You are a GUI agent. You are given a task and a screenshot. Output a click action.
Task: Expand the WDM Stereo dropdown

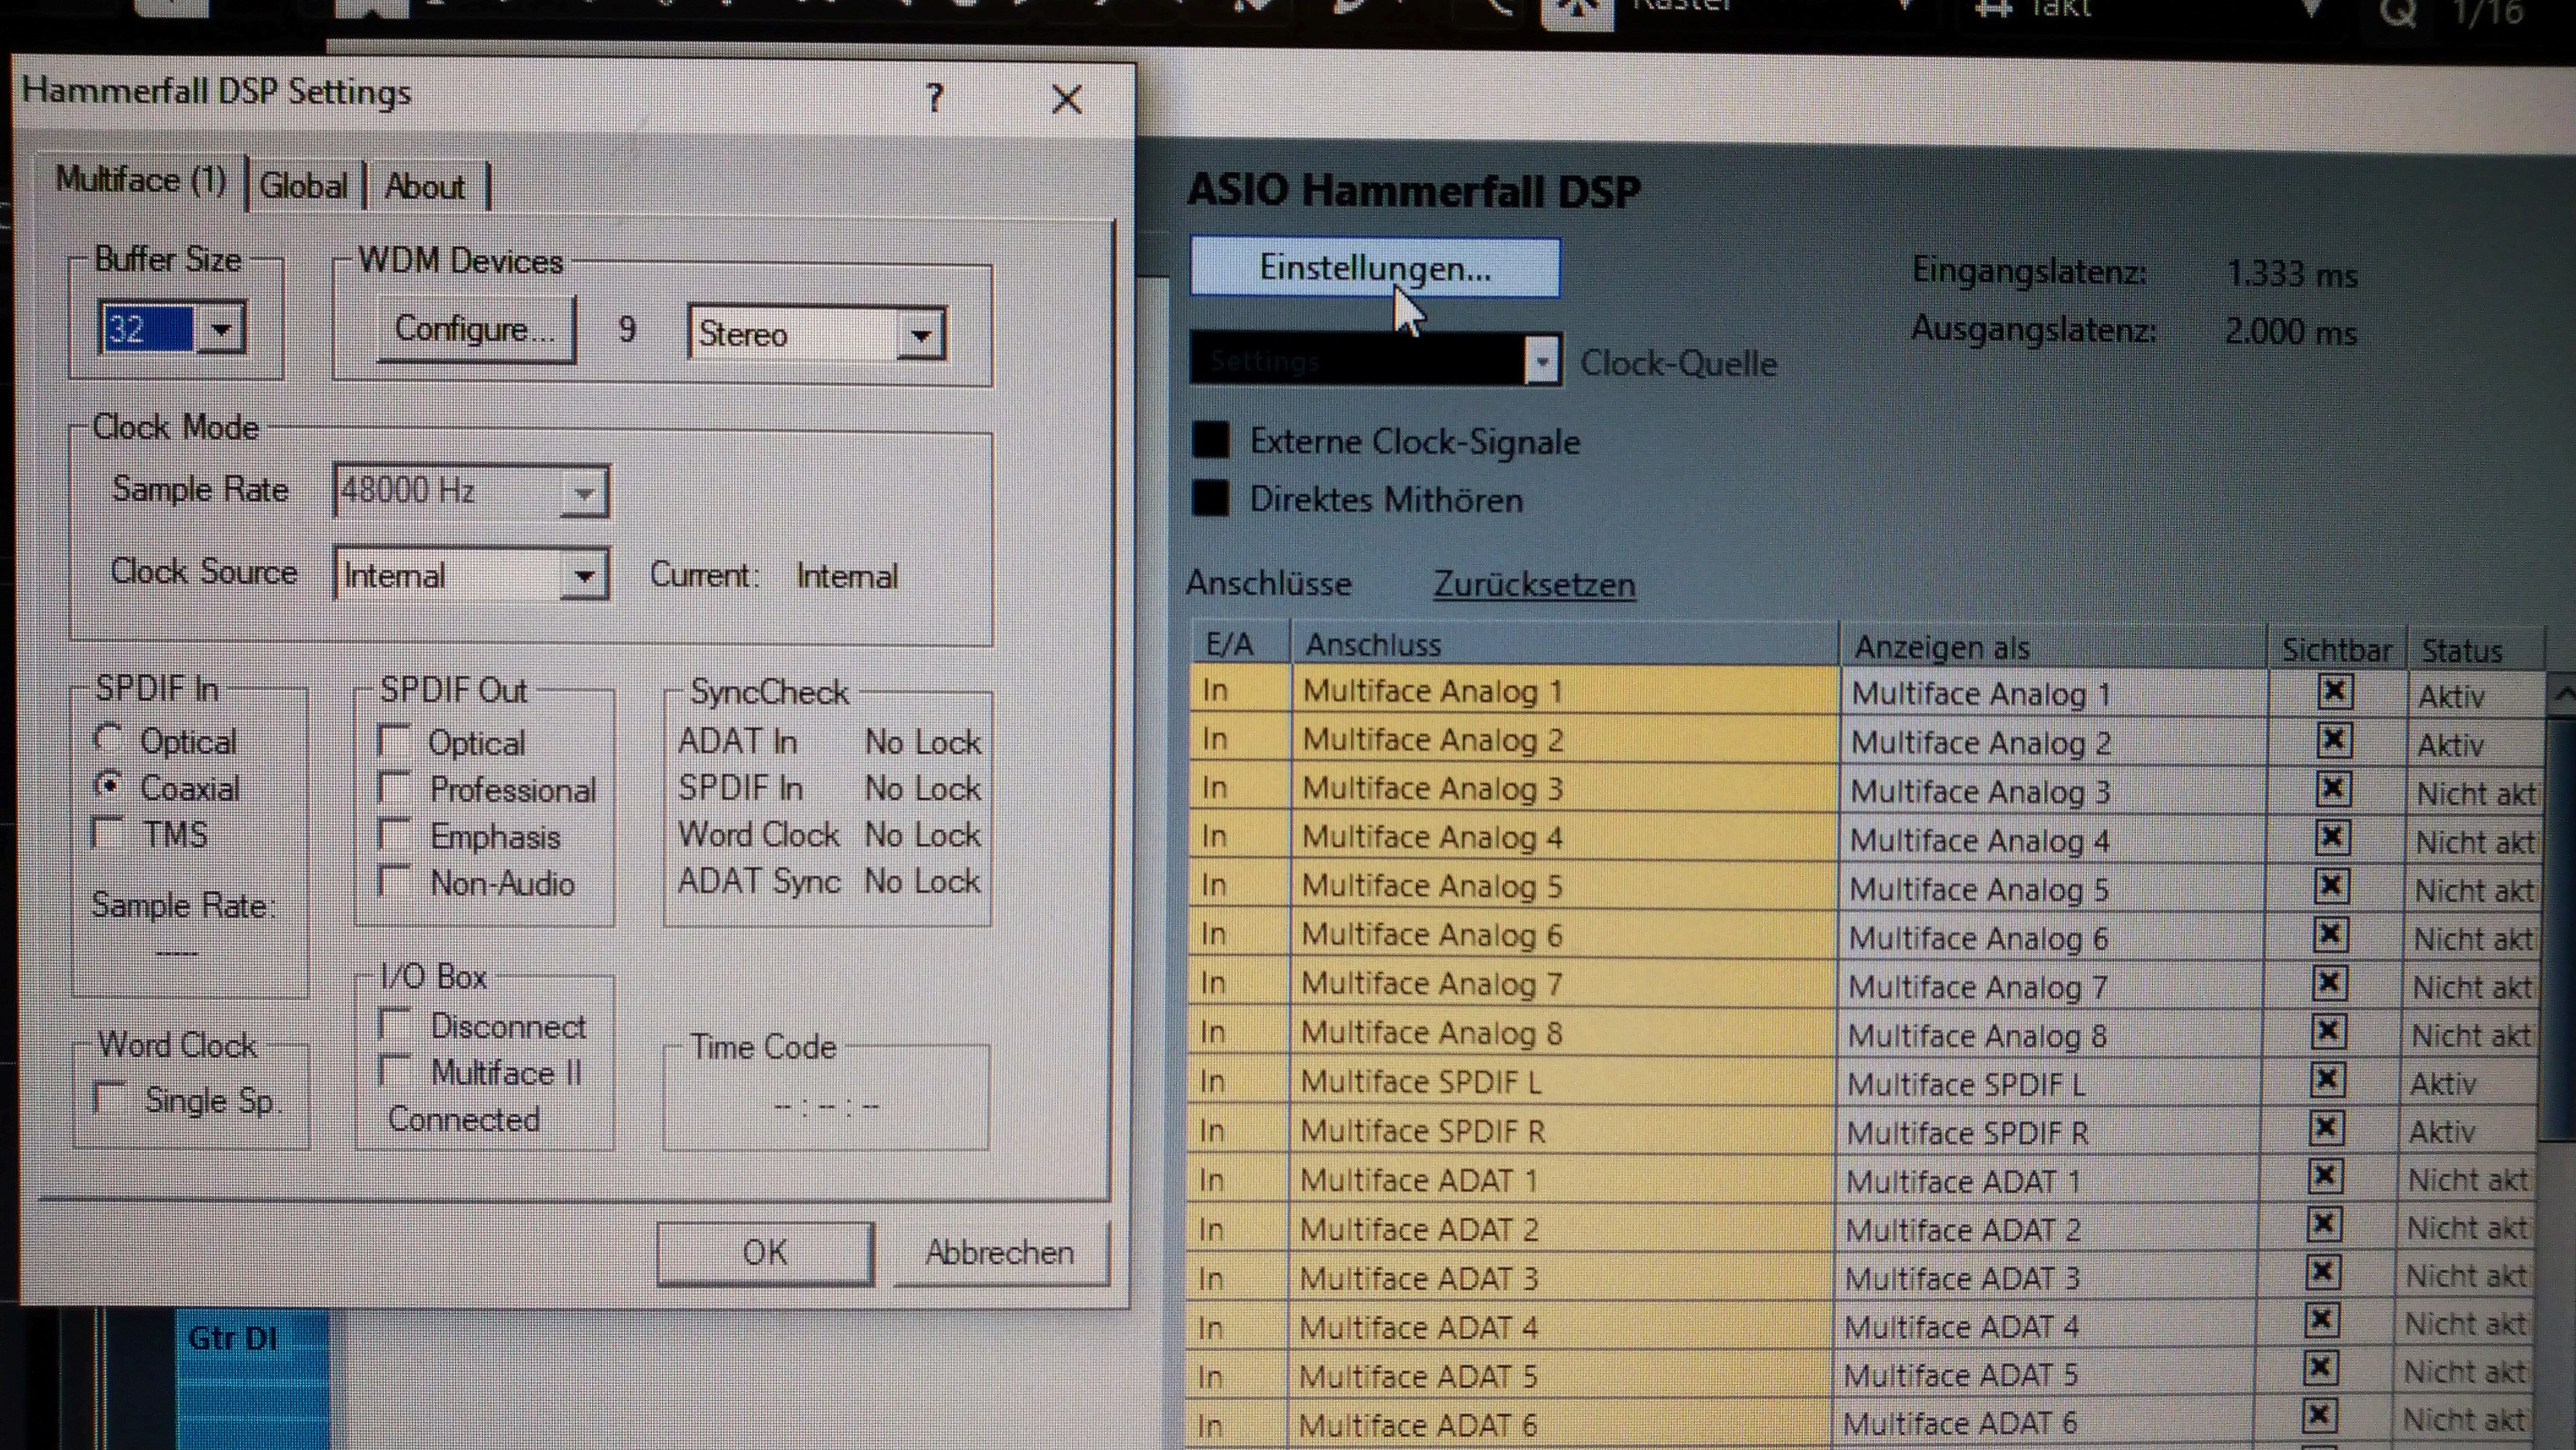920,335
